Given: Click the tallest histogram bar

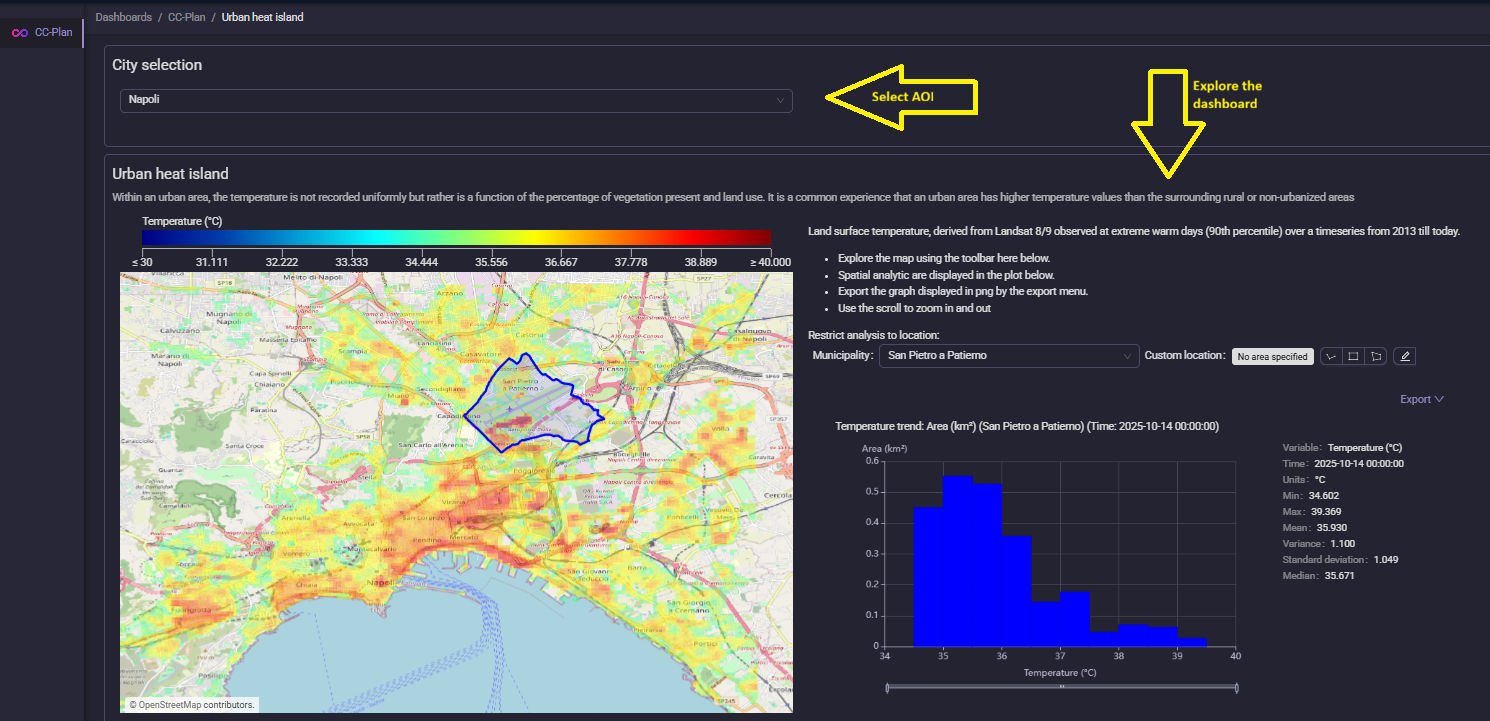Looking at the screenshot, I should tap(957, 560).
